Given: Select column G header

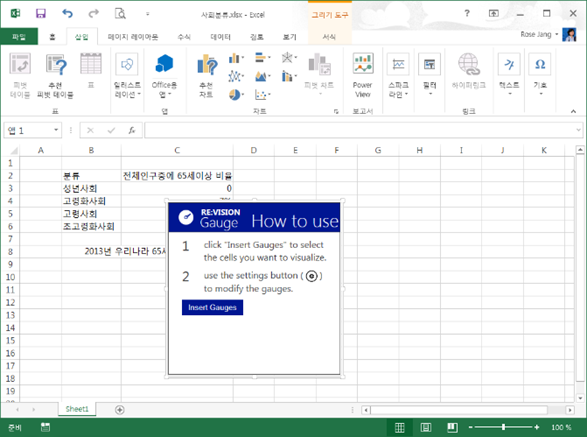Looking at the screenshot, I should [x=378, y=150].
